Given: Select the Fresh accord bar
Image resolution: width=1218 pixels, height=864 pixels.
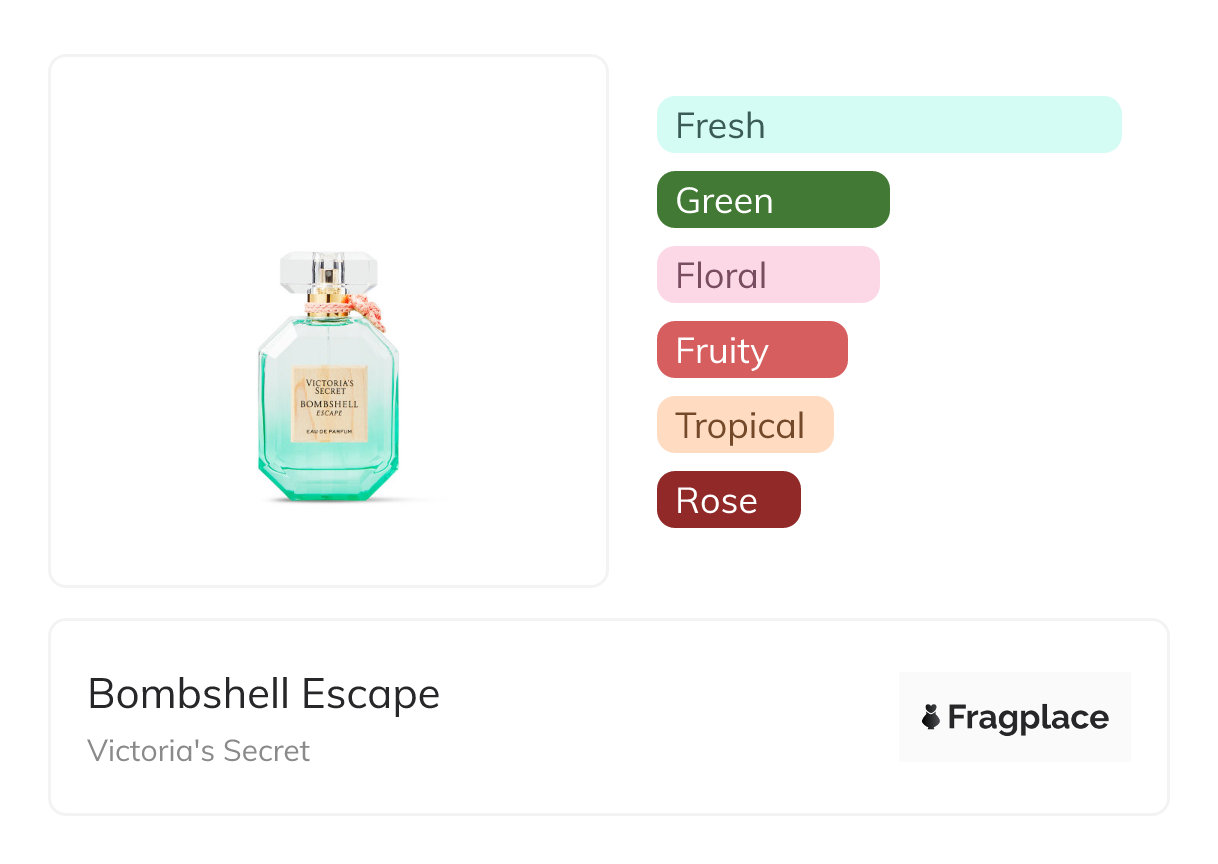Looking at the screenshot, I should click(888, 125).
